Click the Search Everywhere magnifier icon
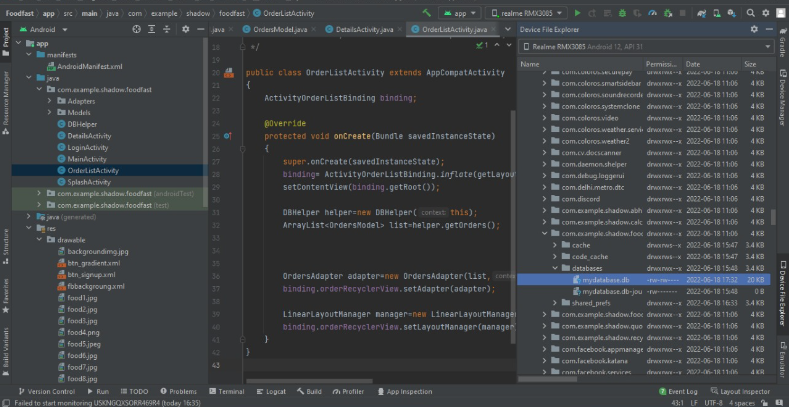The width and height of the screenshot is (789, 408). coord(750,13)
